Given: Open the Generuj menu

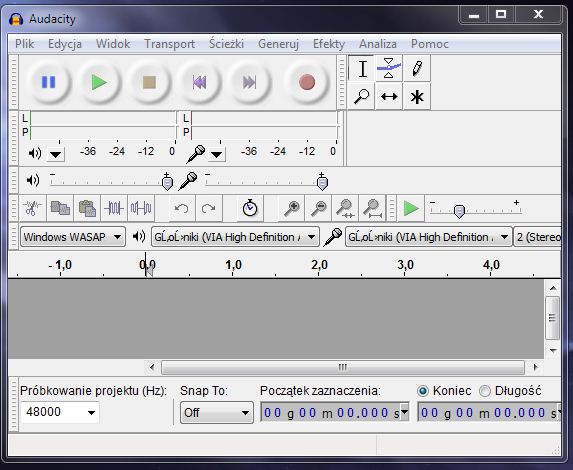Looking at the screenshot, I should click(x=278, y=44).
